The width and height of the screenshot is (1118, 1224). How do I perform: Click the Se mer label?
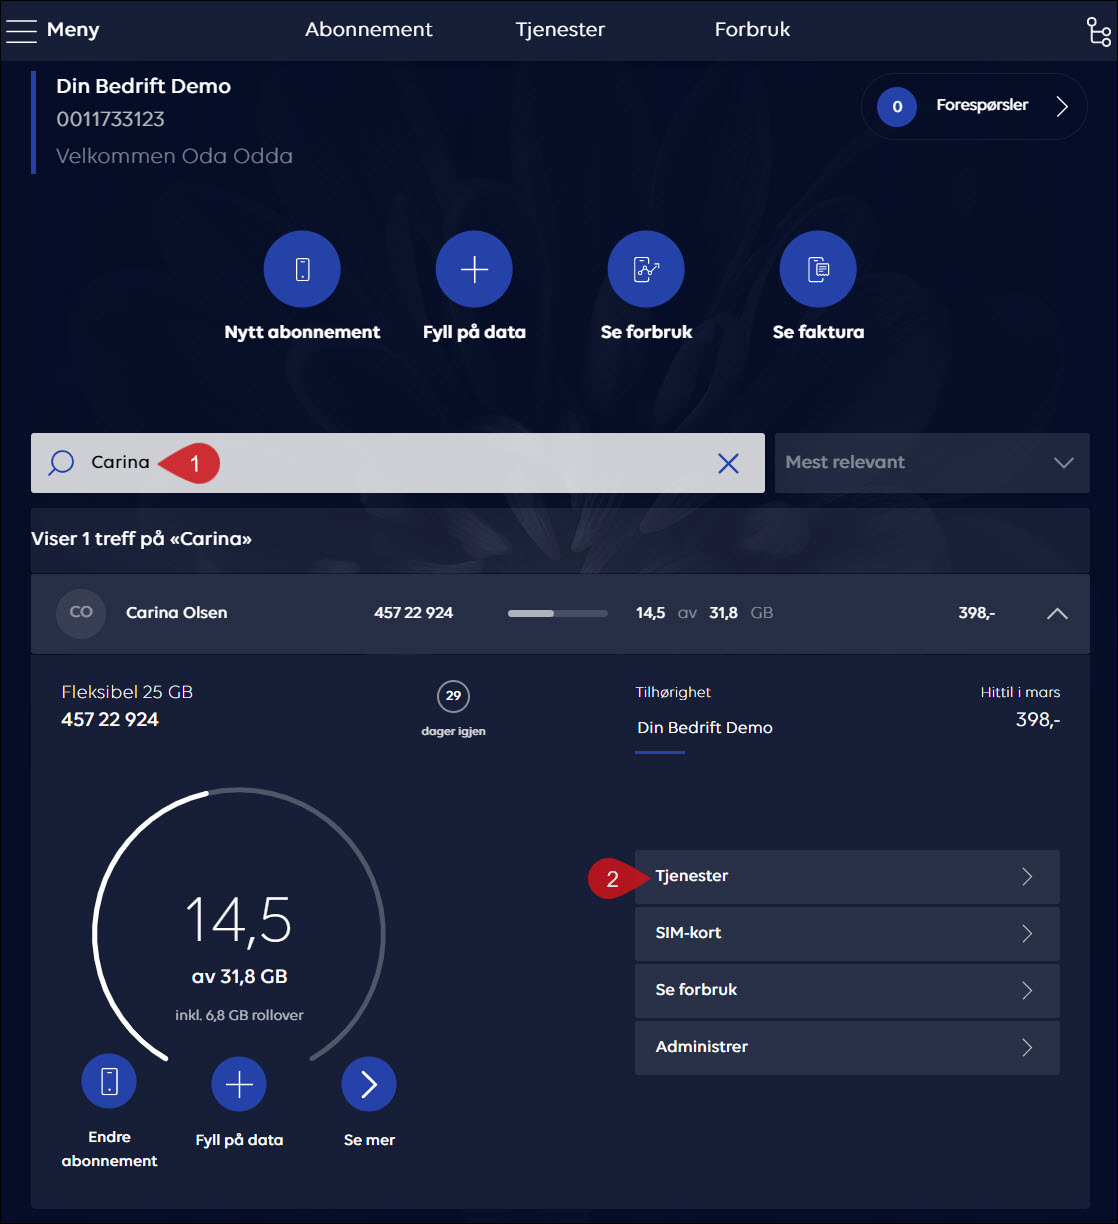[369, 1140]
